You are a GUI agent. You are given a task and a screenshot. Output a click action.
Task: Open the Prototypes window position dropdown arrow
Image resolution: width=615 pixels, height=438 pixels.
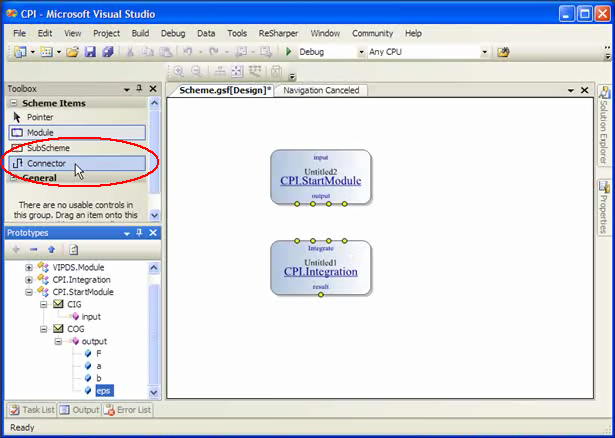coord(127,234)
